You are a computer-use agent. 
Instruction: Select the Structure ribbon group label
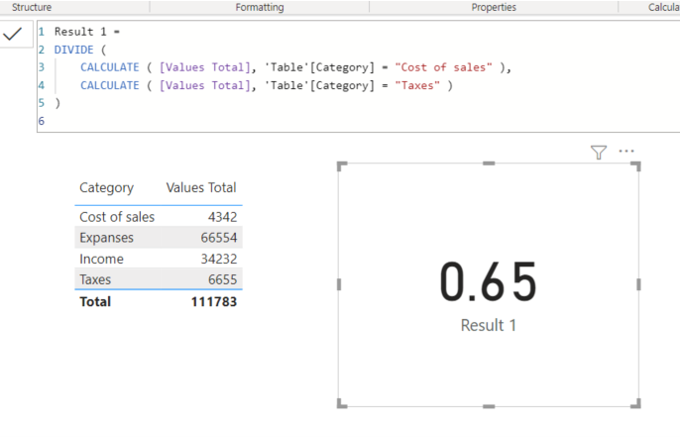pos(32,7)
